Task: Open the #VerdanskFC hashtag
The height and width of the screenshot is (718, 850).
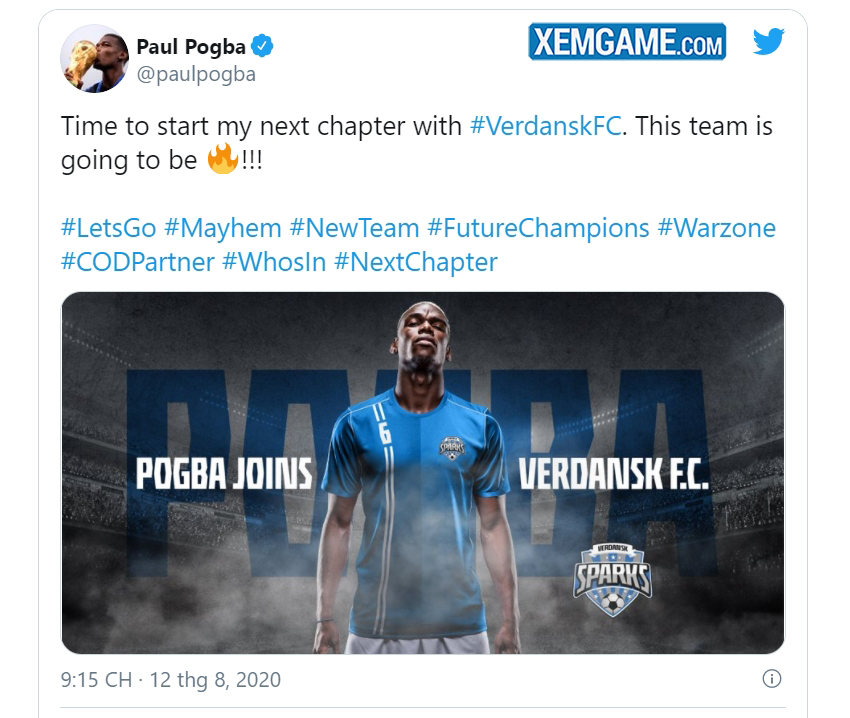Action: pyautogui.click(x=545, y=126)
